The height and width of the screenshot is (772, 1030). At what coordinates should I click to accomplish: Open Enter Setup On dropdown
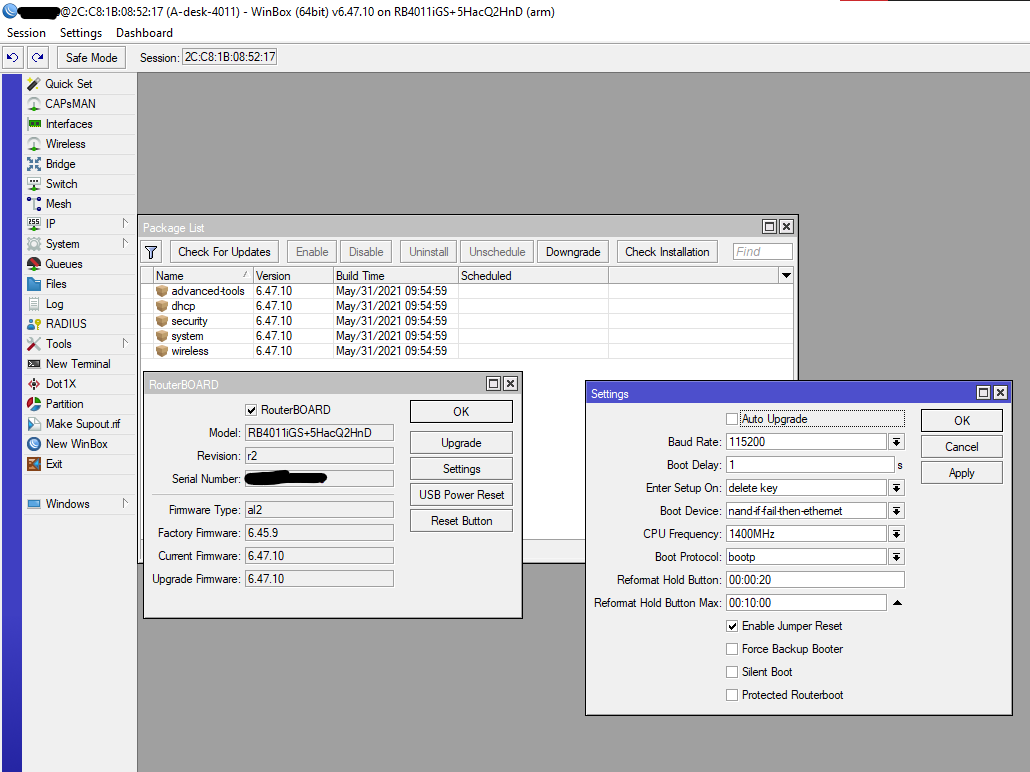[x=897, y=488]
